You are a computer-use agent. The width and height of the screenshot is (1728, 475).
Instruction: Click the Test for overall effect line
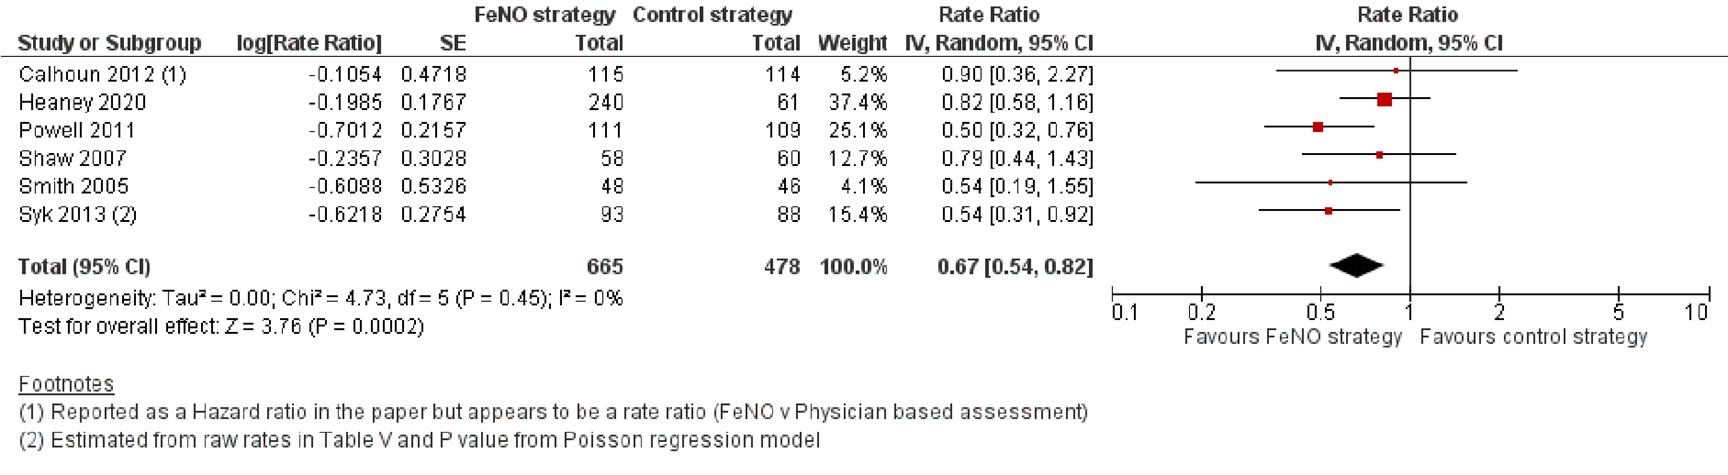click(221, 327)
